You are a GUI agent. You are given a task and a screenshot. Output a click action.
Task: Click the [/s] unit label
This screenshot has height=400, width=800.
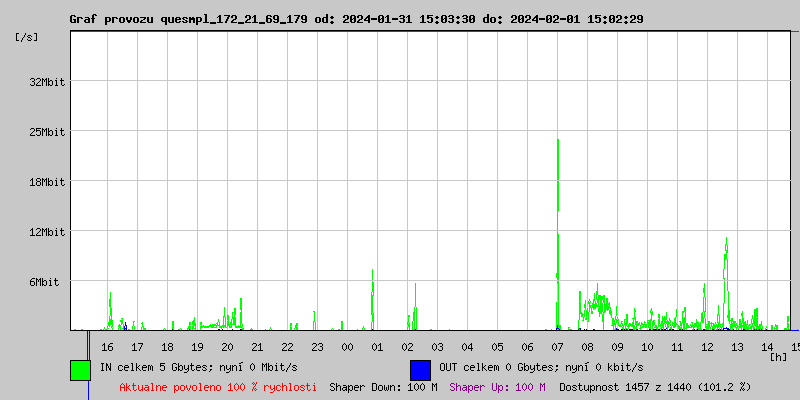pos(27,37)
